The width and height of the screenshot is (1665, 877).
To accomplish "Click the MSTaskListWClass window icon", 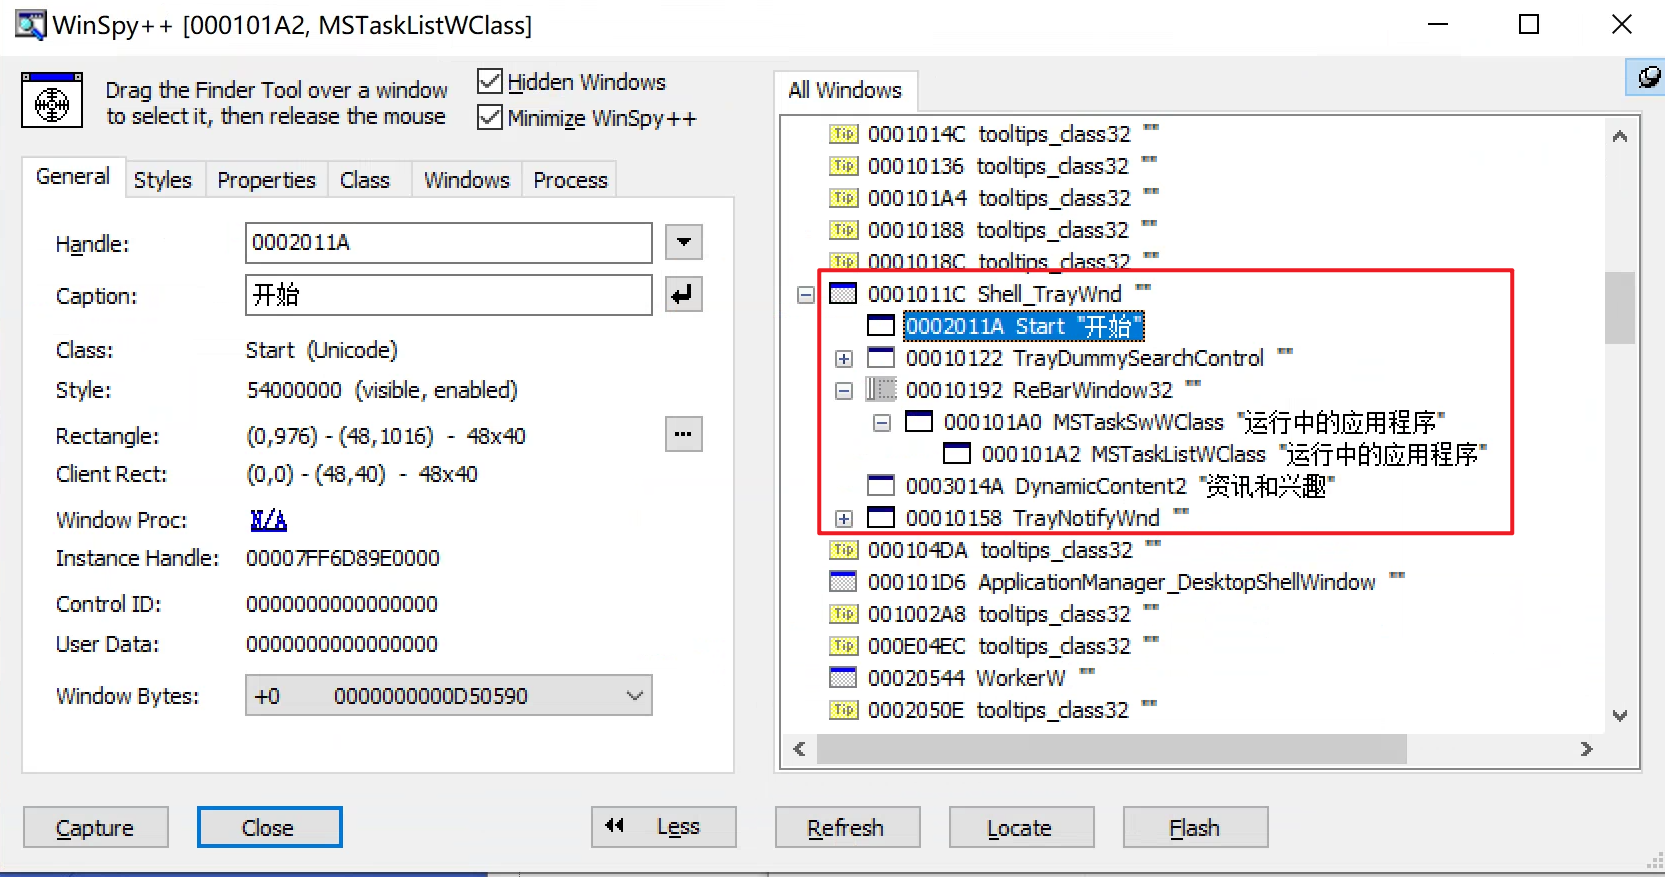I will click(957, 454).
